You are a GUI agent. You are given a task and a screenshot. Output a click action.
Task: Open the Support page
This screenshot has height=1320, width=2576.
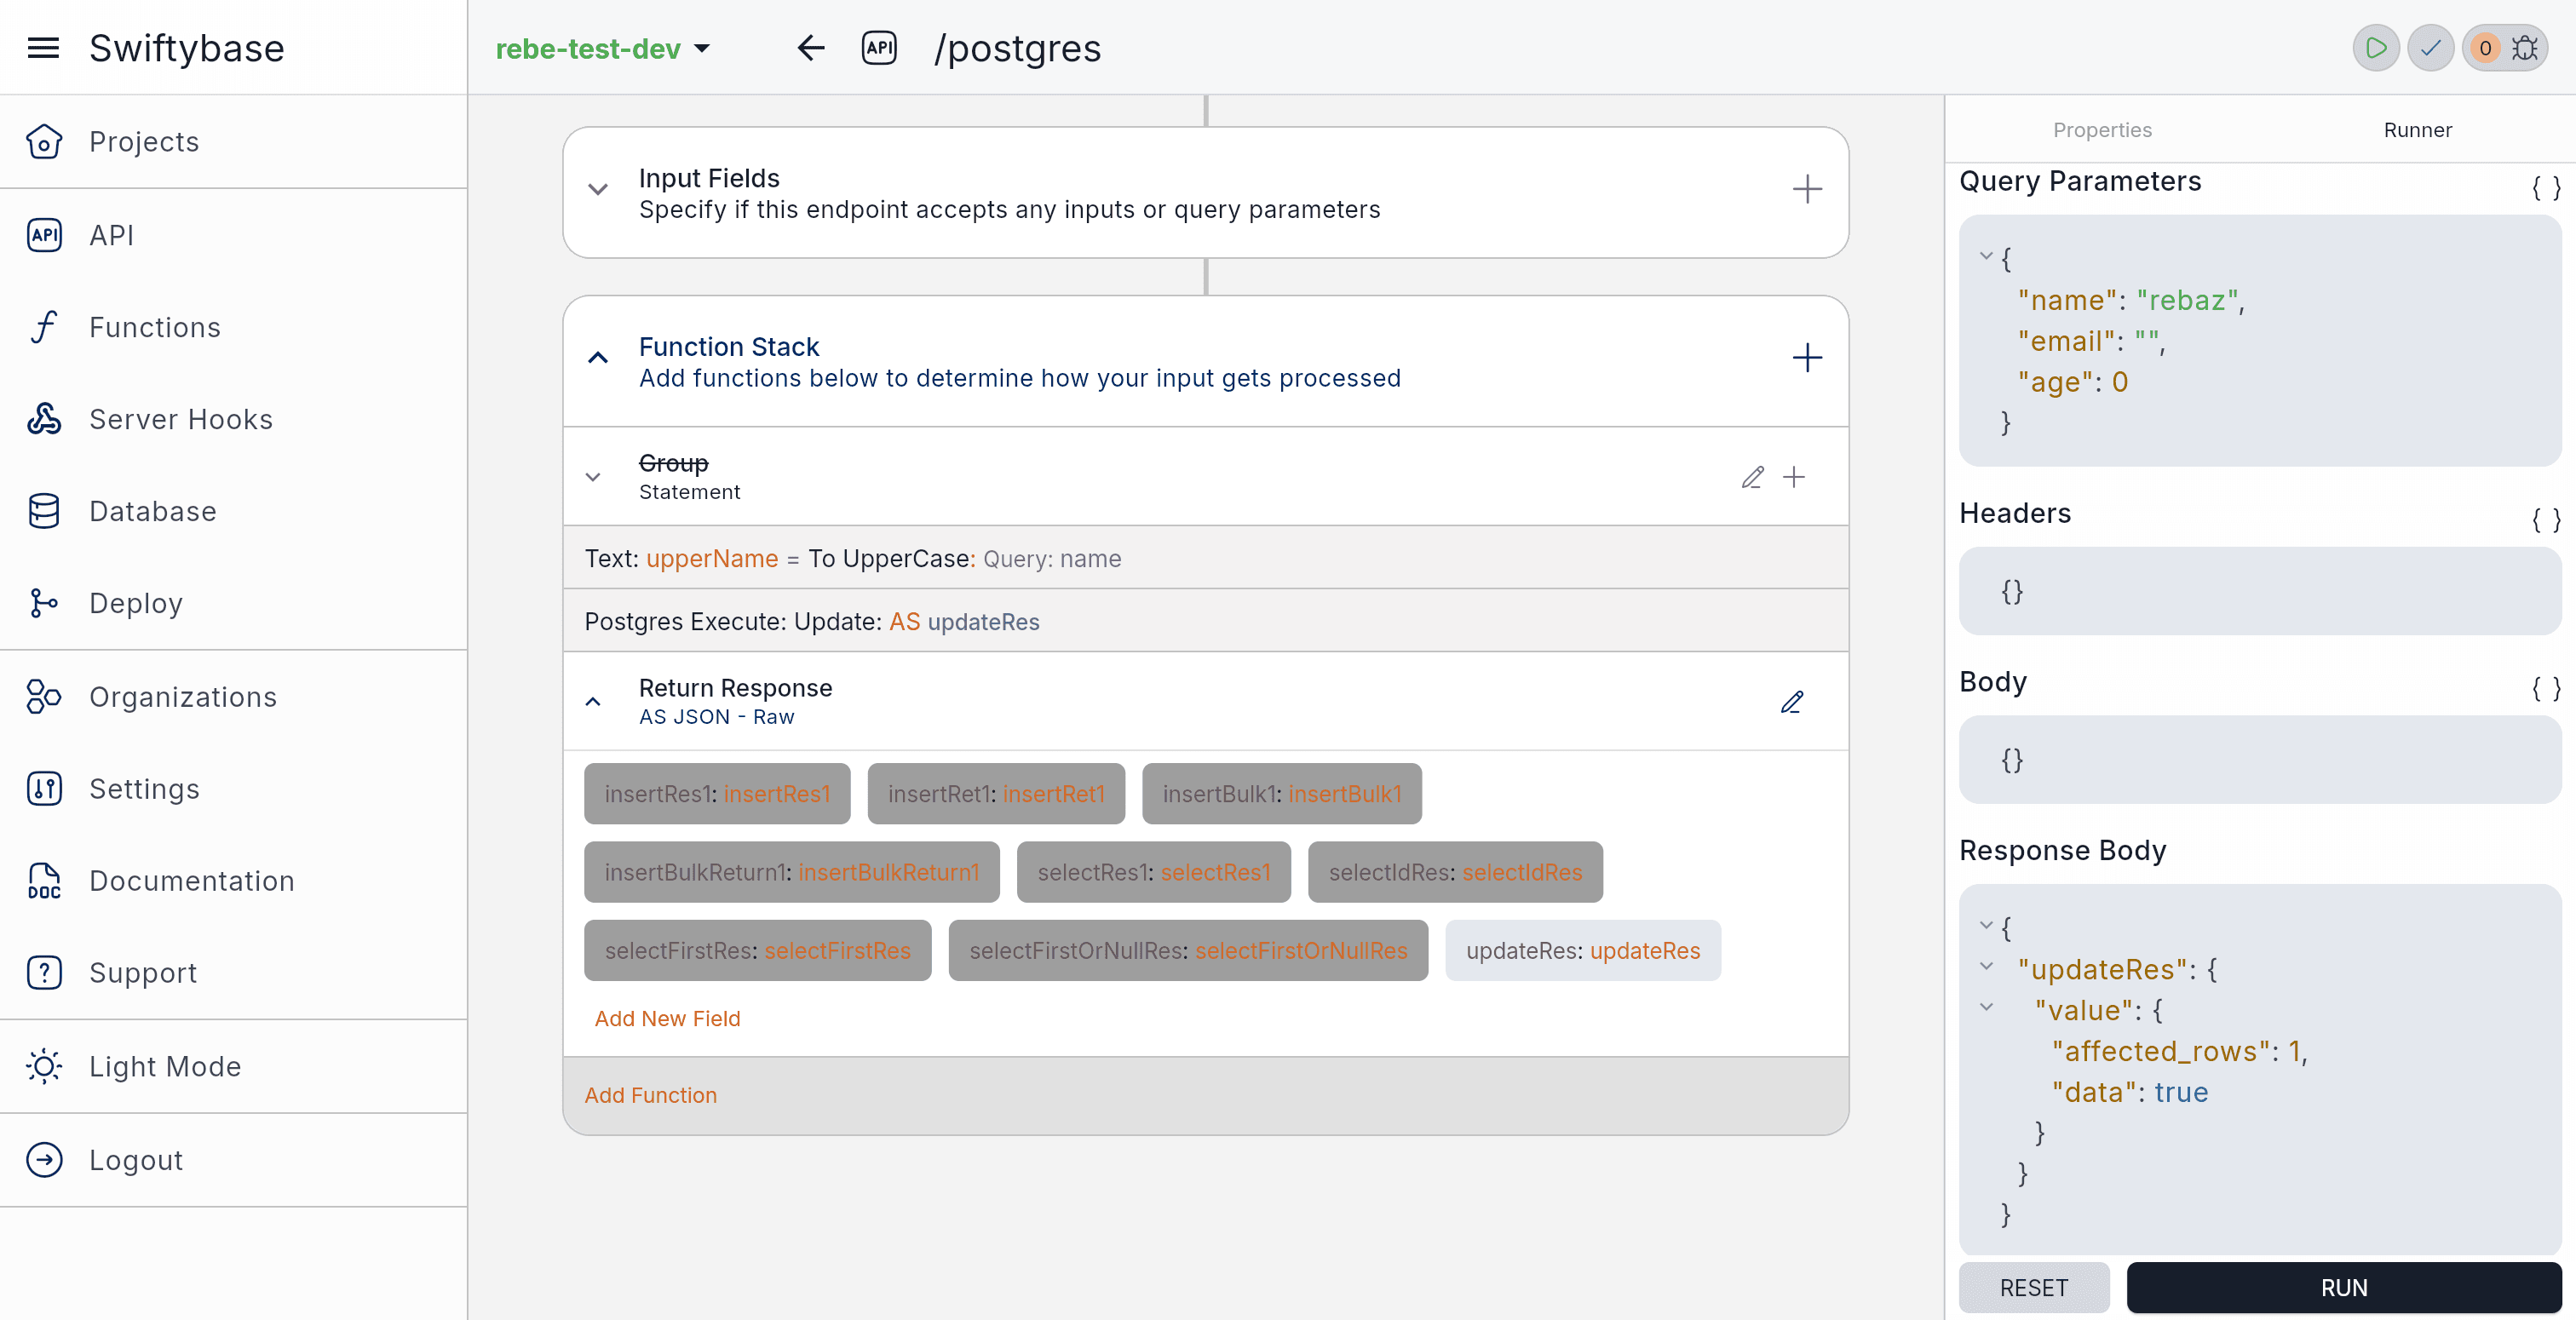[233, 973]
